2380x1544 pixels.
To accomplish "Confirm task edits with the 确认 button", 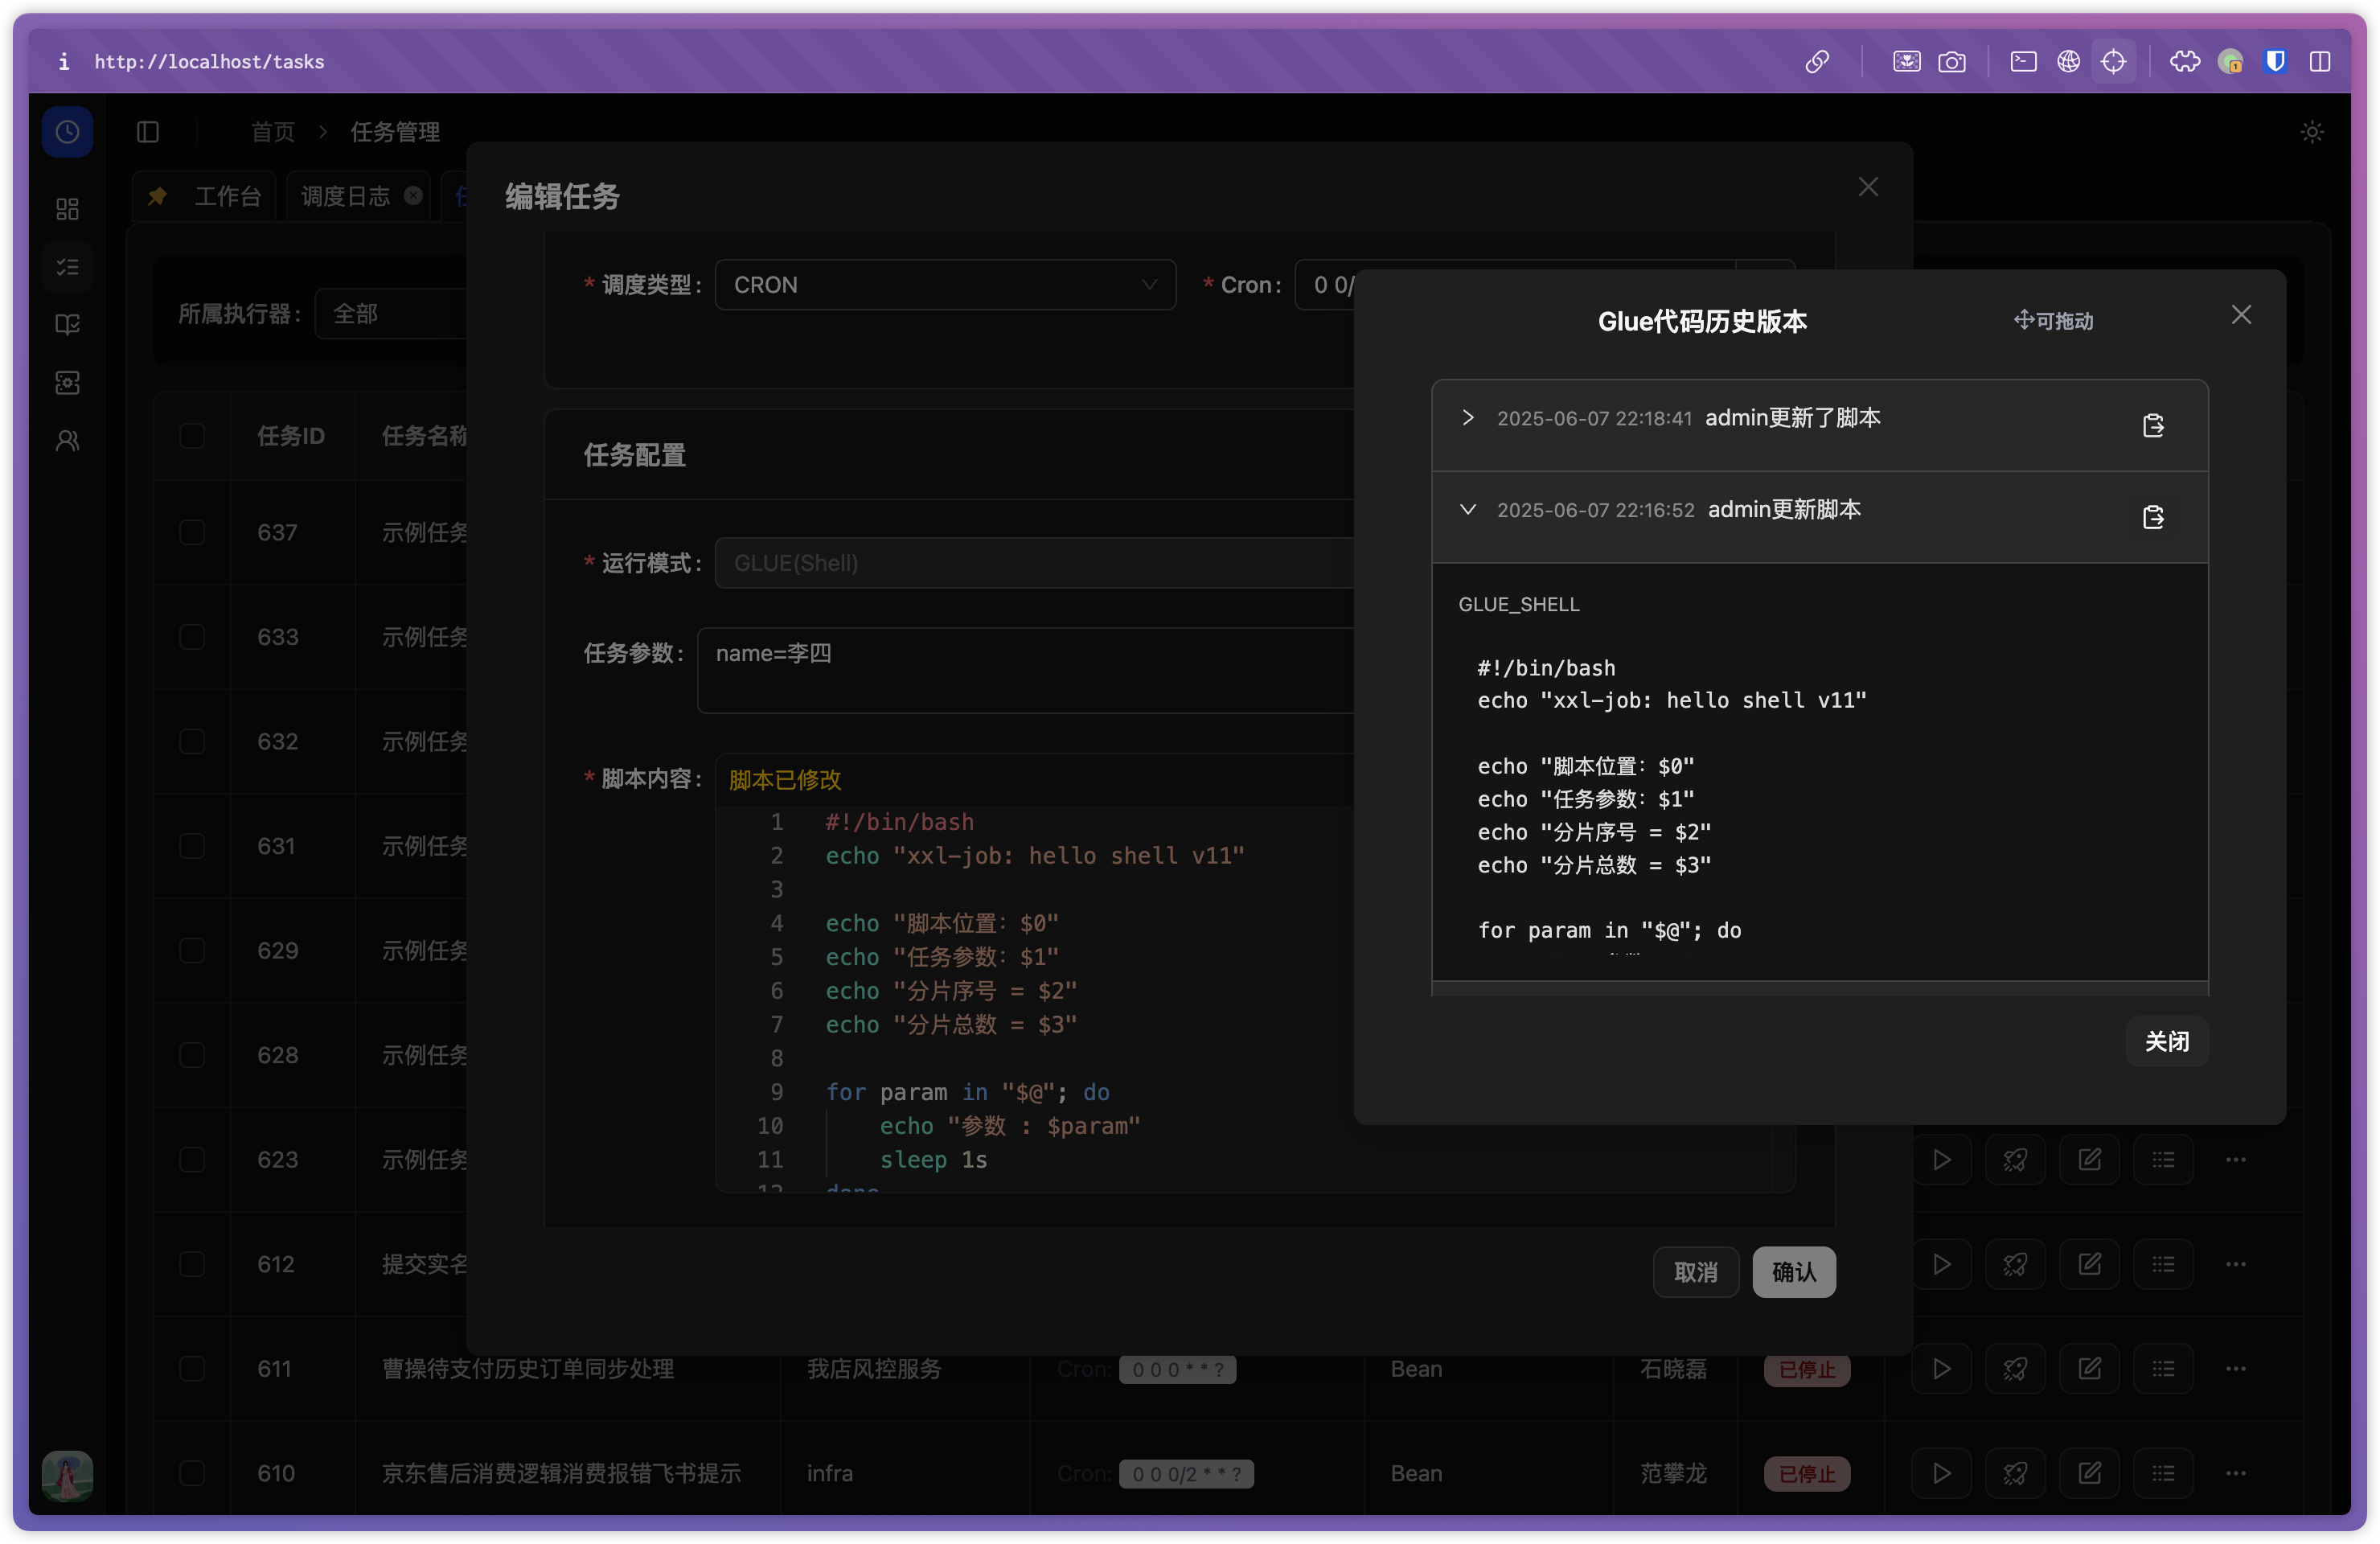I will click(x=1793, y=1272).
